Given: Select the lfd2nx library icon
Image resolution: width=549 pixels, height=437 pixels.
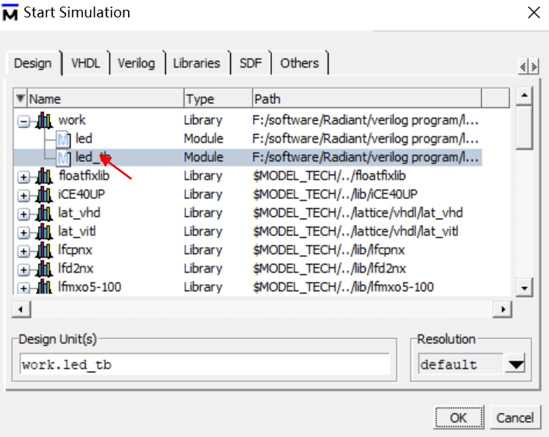Looking at the screenshot, I should tap(44, 269).
